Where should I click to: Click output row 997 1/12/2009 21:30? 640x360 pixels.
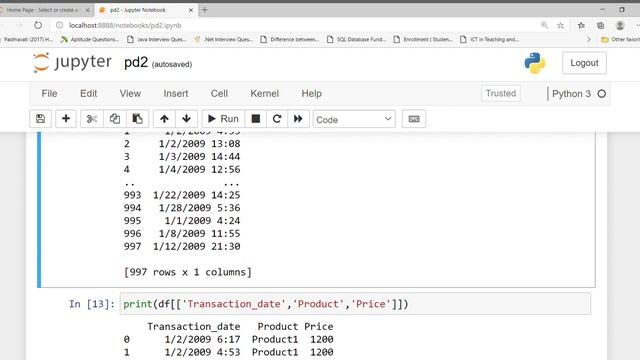182,247
